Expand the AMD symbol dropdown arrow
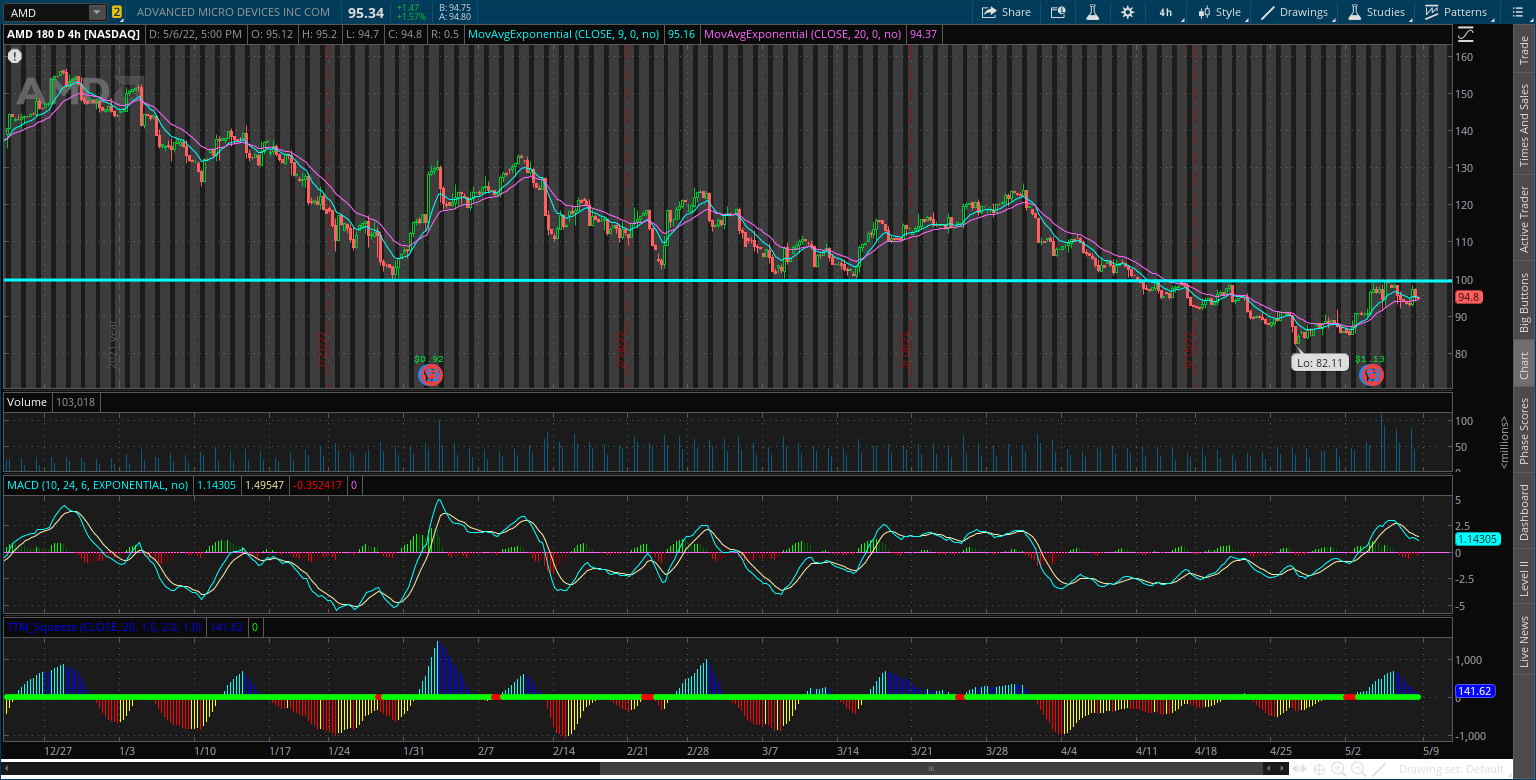 (x=97, y=12)
